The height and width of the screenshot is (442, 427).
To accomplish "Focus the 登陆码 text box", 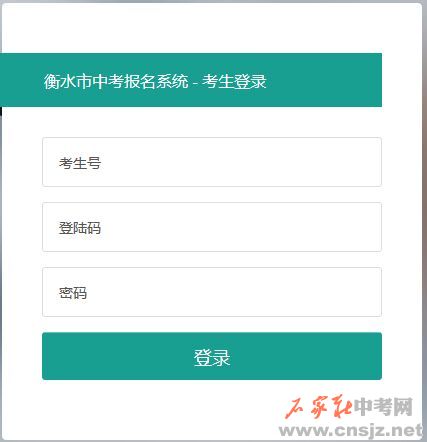I will click(212, 227).
